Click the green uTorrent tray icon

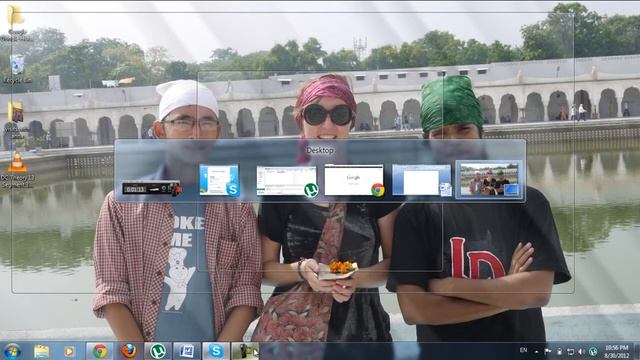[593, 351]
